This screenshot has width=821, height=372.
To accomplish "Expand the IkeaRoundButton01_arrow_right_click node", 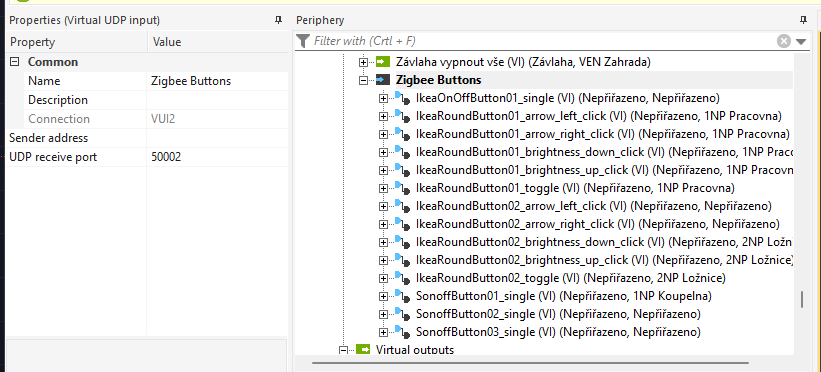I will pos(383,134).
